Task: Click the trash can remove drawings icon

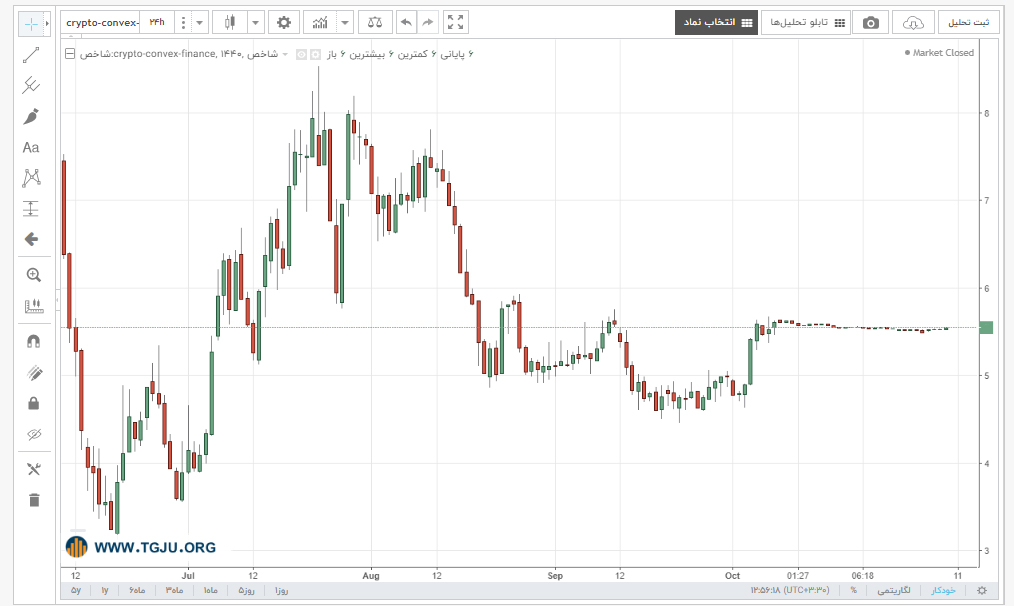Action: point(34,499)
